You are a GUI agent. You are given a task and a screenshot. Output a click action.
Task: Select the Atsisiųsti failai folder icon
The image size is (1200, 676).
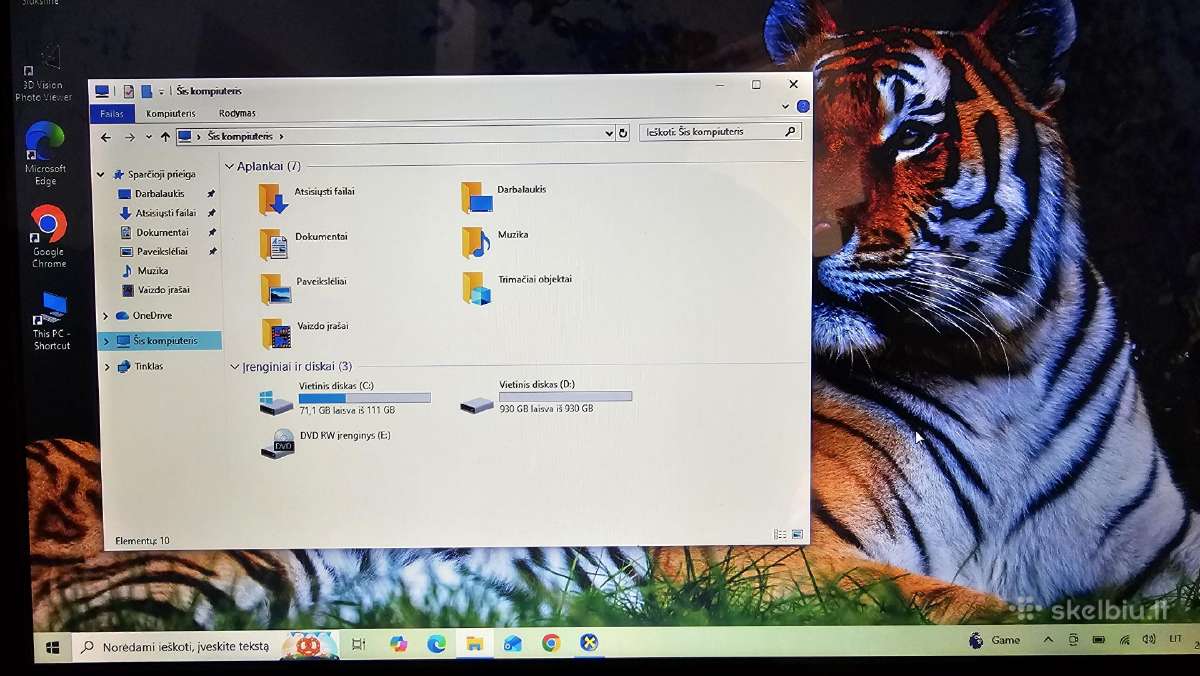pos(273,199)
